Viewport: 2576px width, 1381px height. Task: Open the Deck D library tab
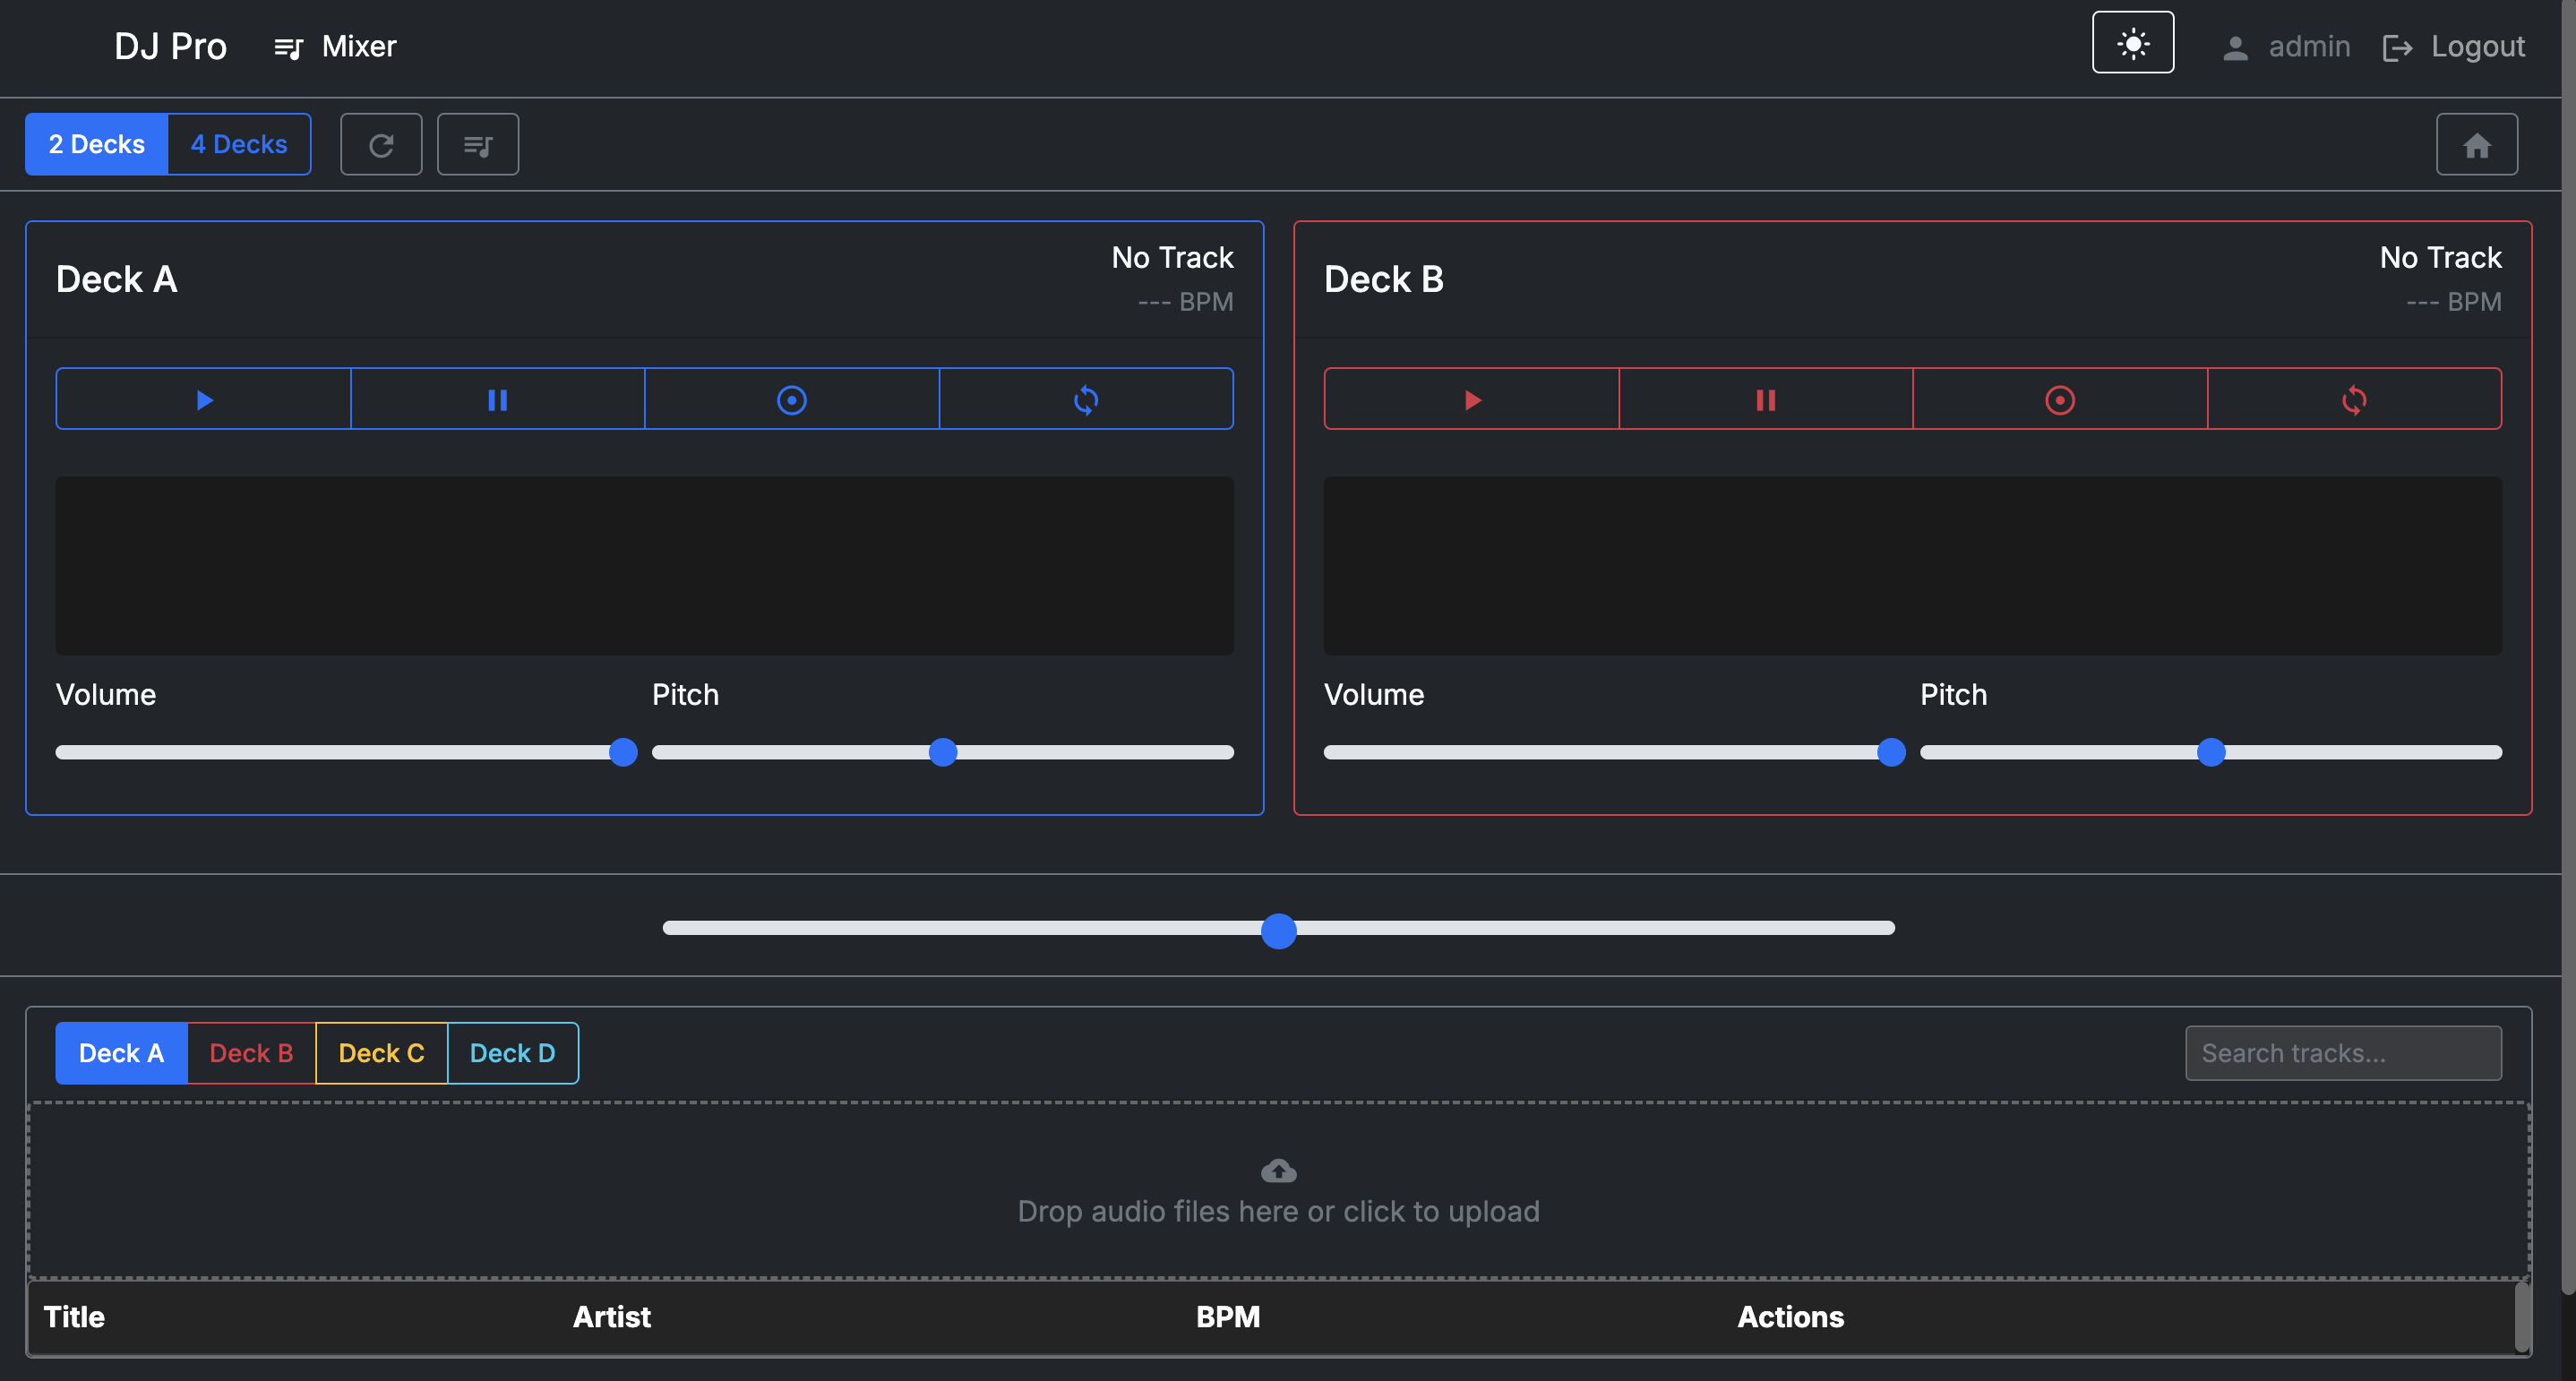[x=511, y=1053]
